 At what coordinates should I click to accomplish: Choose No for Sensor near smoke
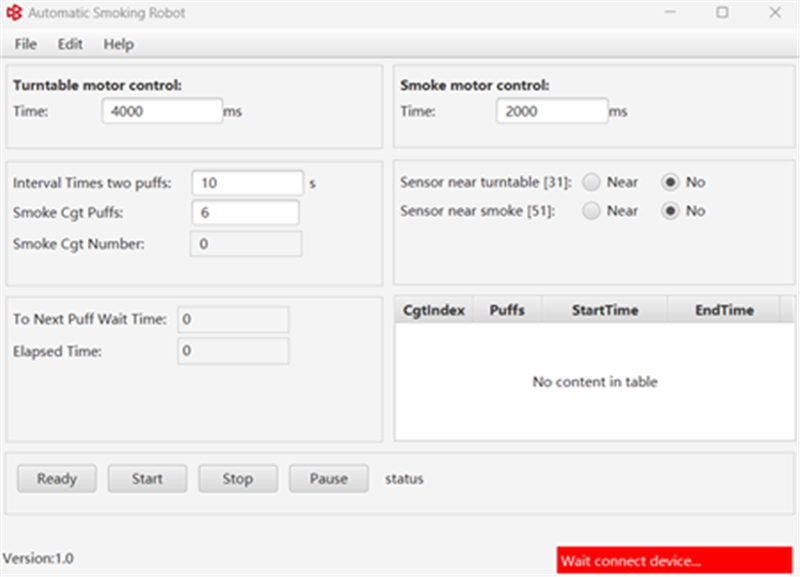point(671,211)
